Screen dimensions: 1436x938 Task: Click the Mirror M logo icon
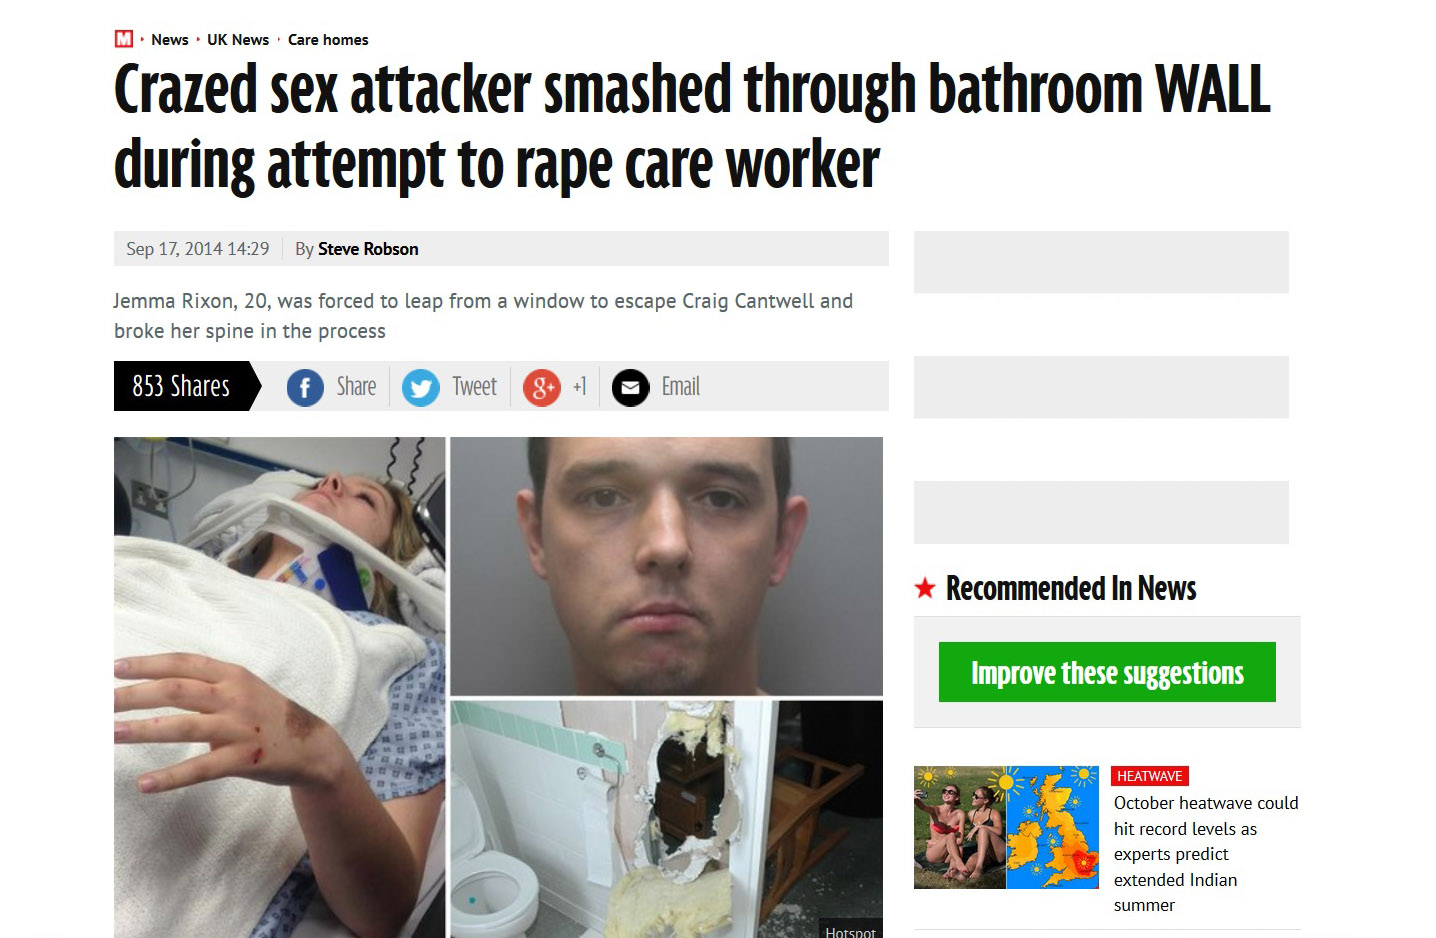[x=124, y=39]
